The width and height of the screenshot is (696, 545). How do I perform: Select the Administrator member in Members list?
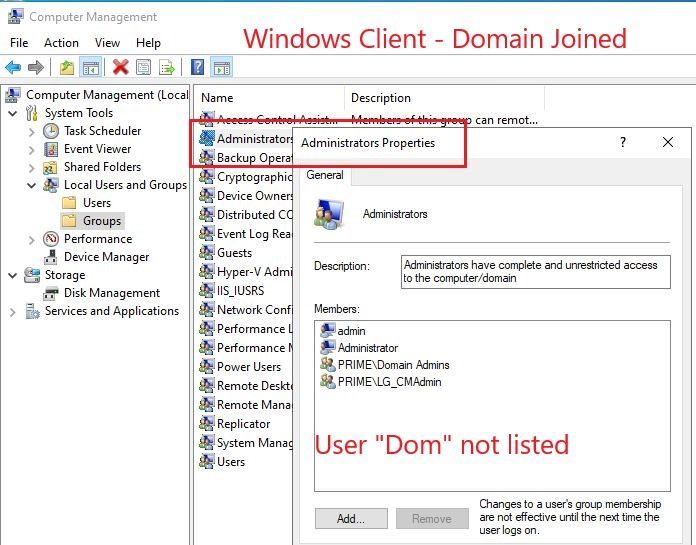(x=359, y=348)
